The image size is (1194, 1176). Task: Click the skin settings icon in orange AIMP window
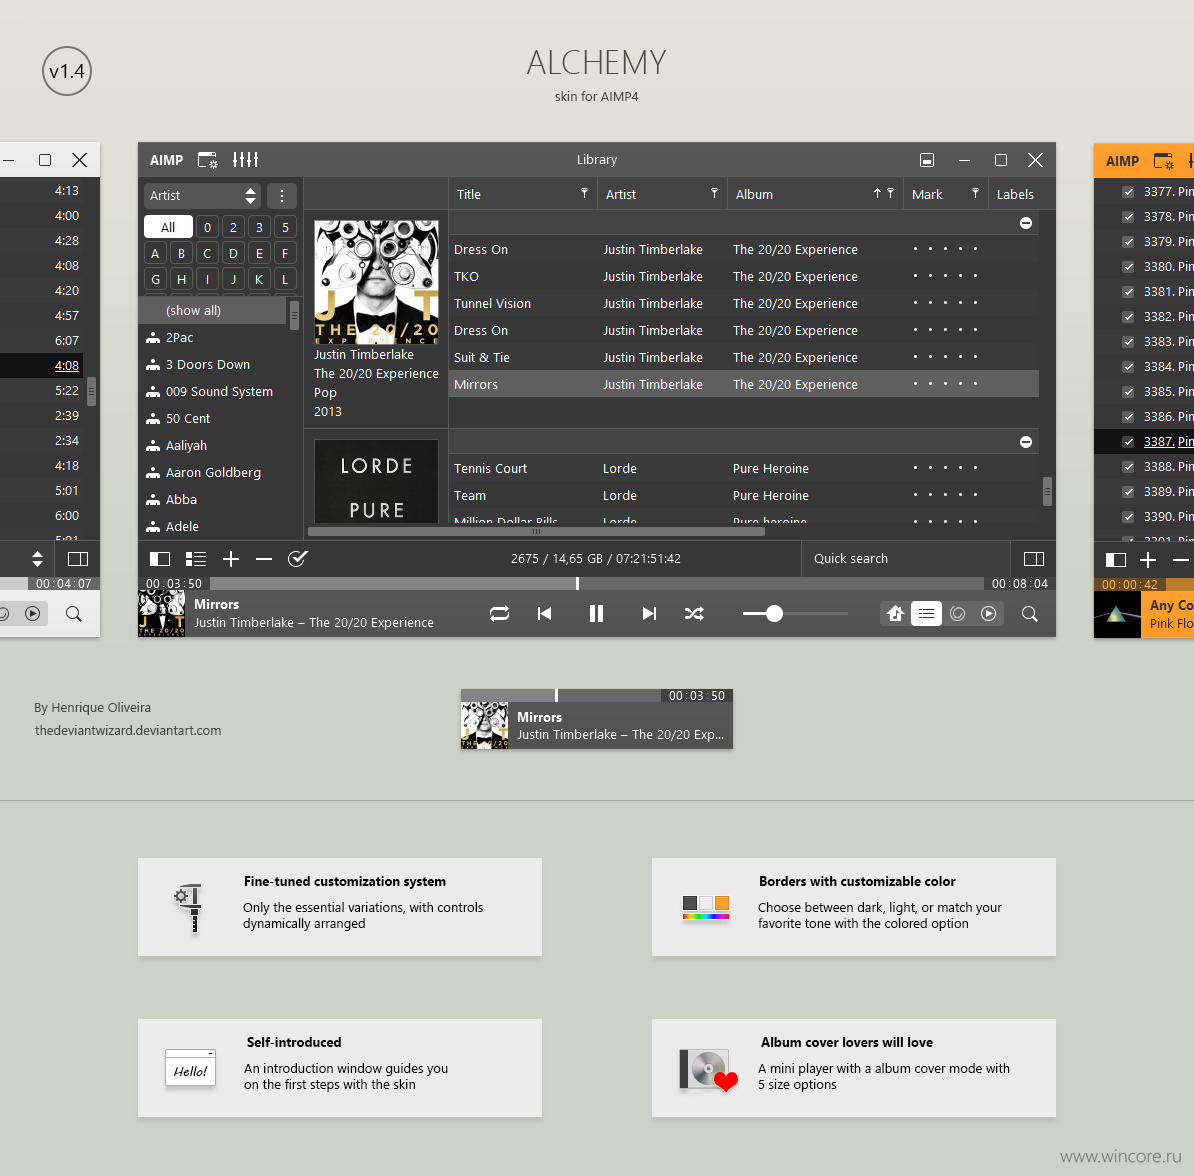click(x=1164, y=161)
